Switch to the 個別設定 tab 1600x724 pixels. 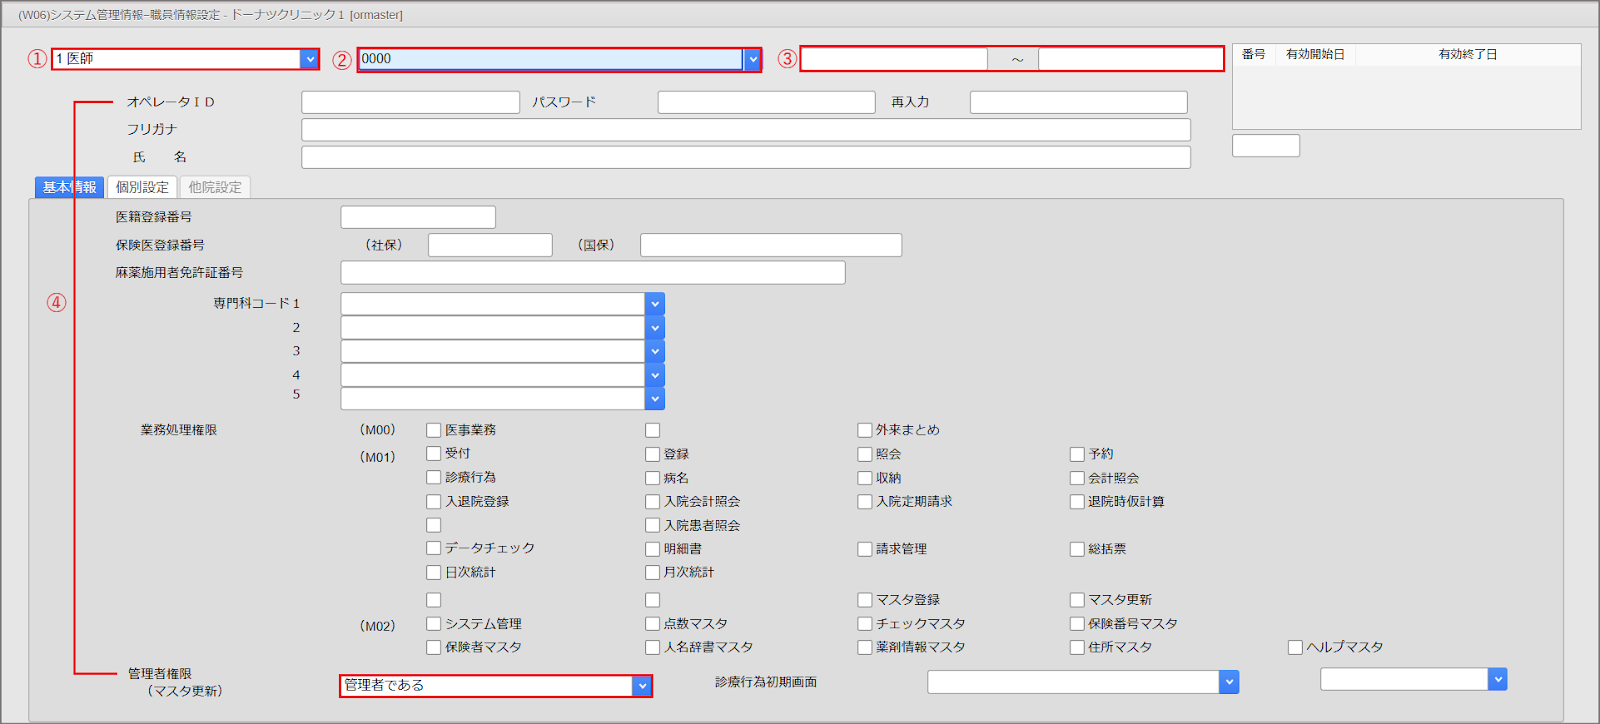click(142, 187)
